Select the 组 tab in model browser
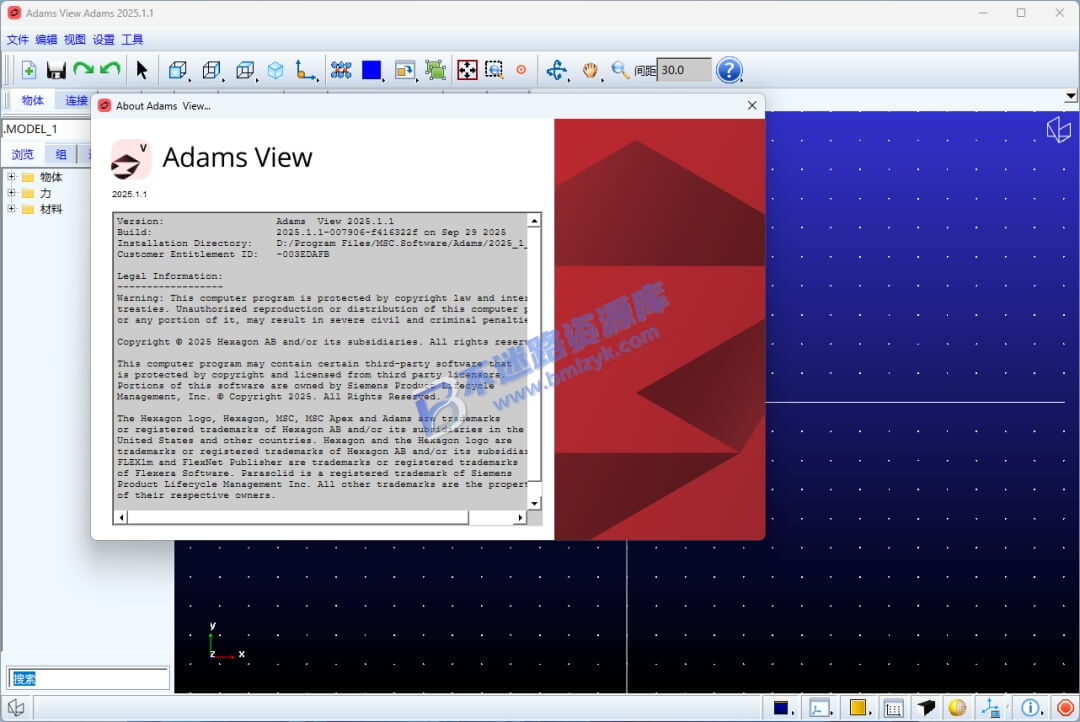1080x722 pixels. point(61,154)
